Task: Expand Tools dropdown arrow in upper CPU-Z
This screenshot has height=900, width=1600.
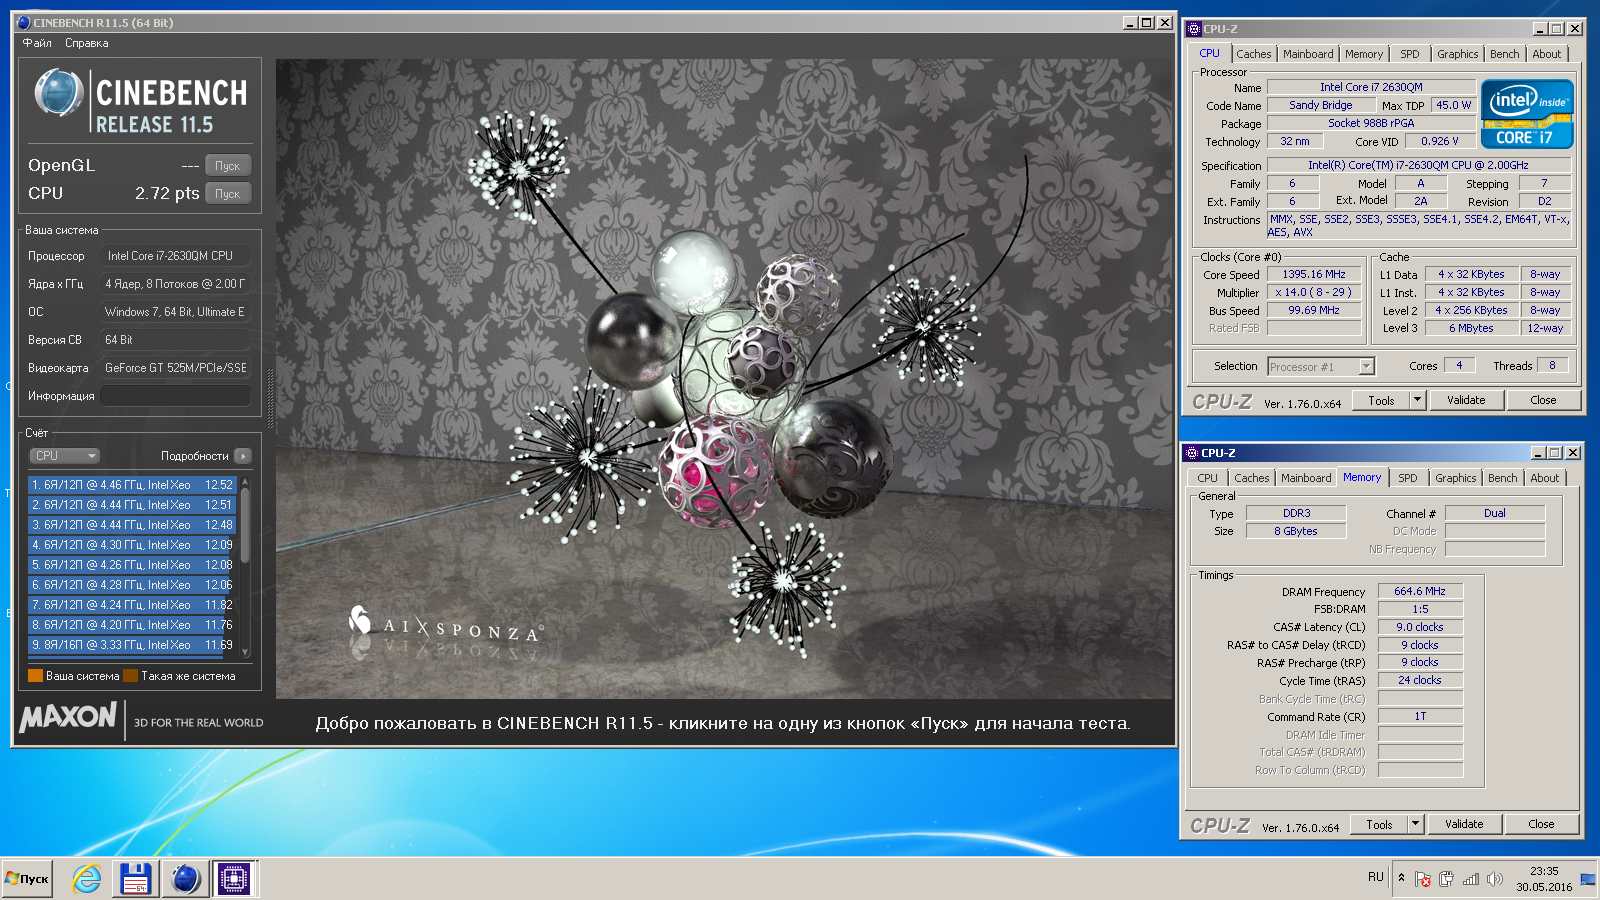Action: [1417, 401]
